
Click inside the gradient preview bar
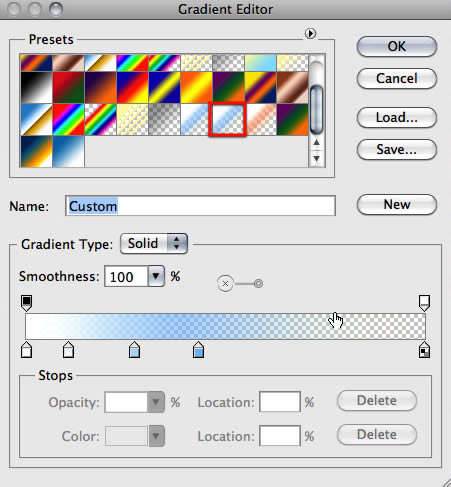[x=225, y=326]
